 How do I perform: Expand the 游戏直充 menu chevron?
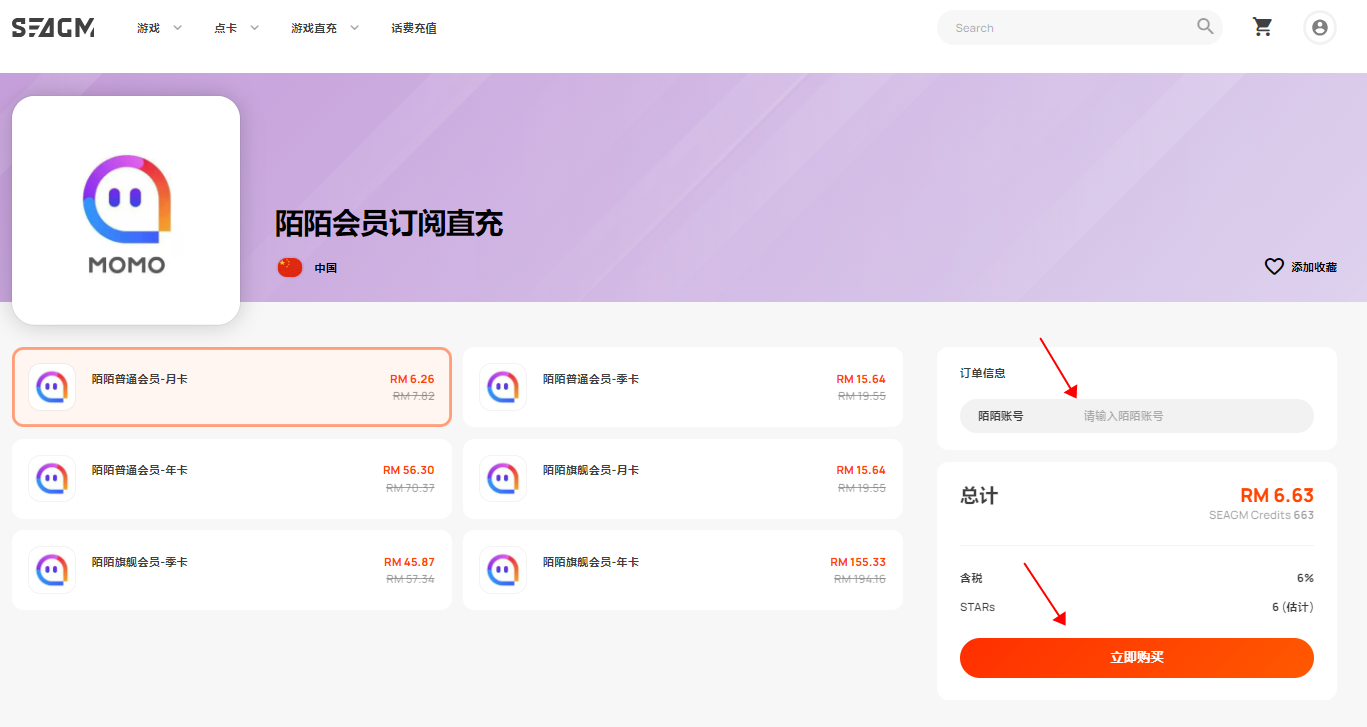(354, 28)
